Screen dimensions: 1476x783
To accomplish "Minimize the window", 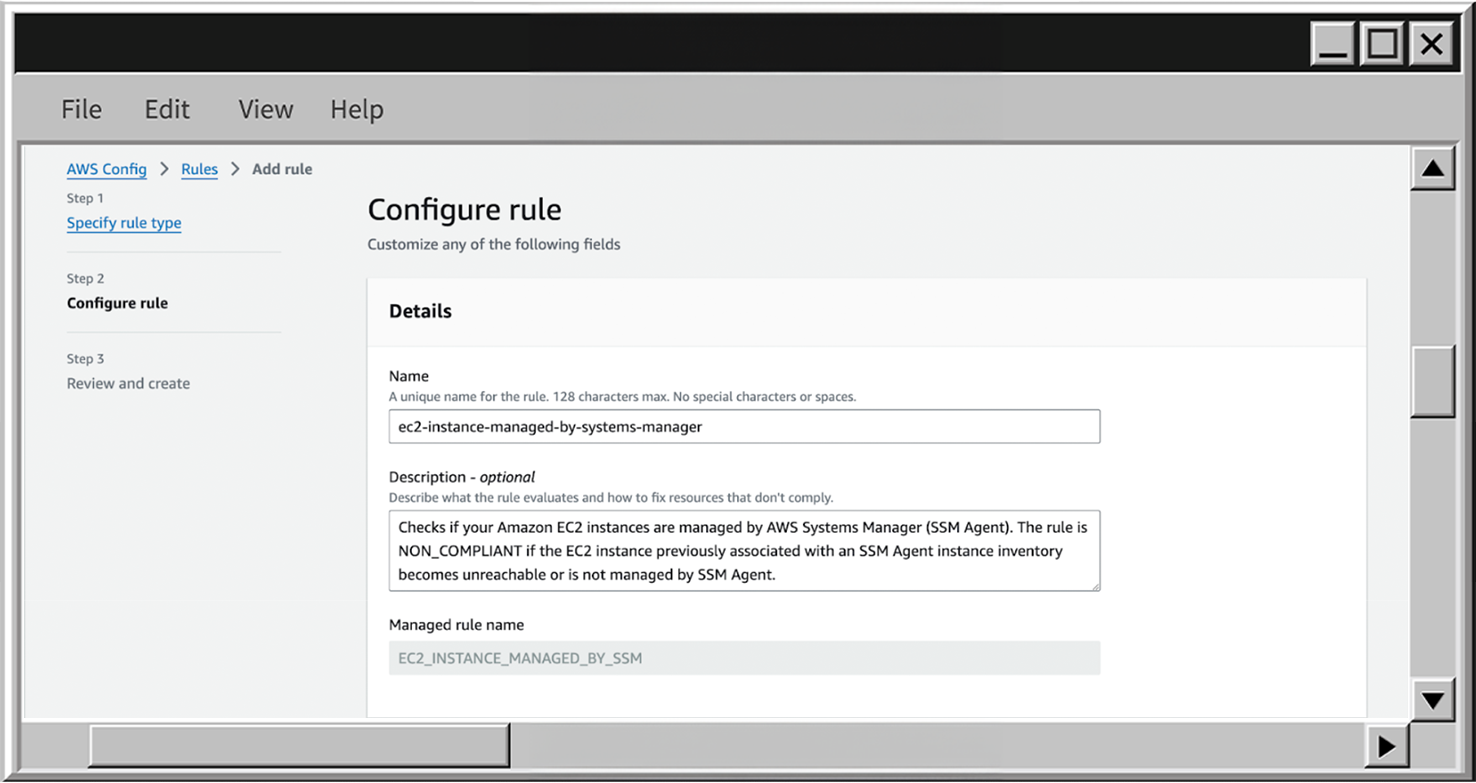I will 1333,45.
